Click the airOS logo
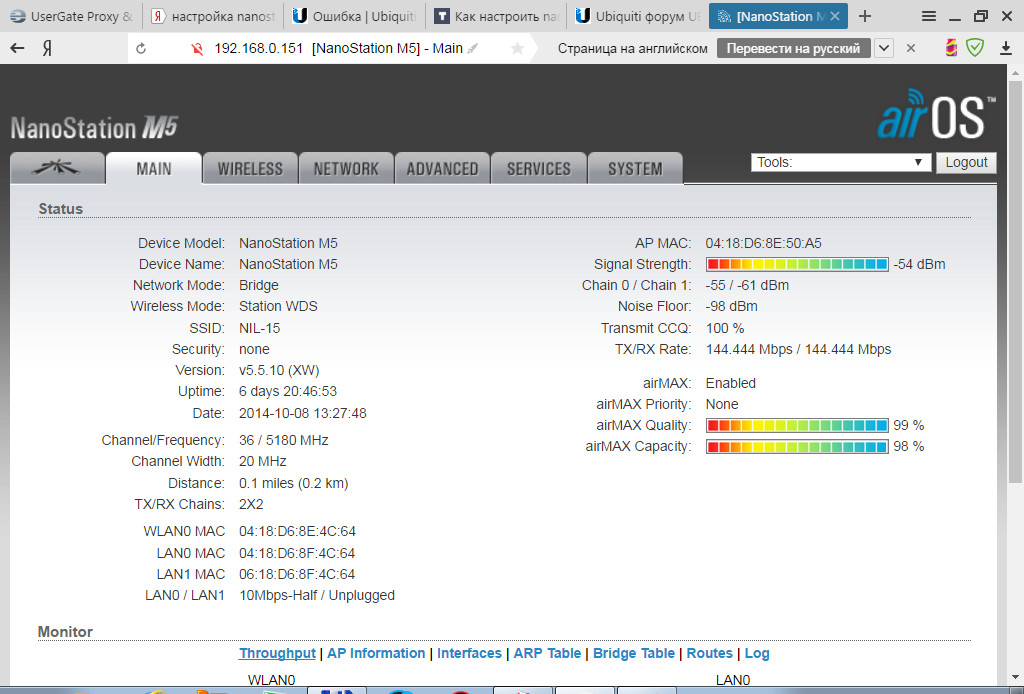The width and height of the screenshot is (1024, 694). [x=936, y=115]
